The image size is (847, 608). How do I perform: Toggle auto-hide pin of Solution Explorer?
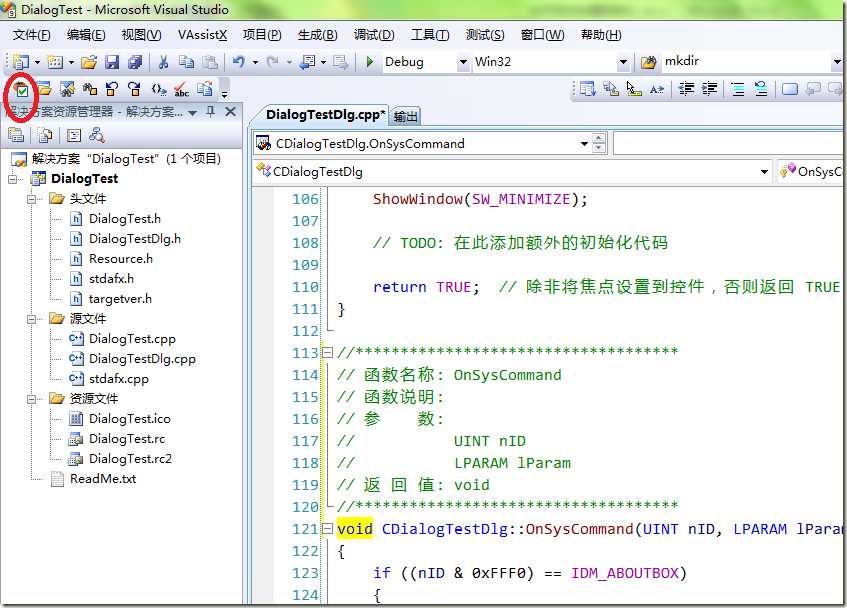coord(210,112)
